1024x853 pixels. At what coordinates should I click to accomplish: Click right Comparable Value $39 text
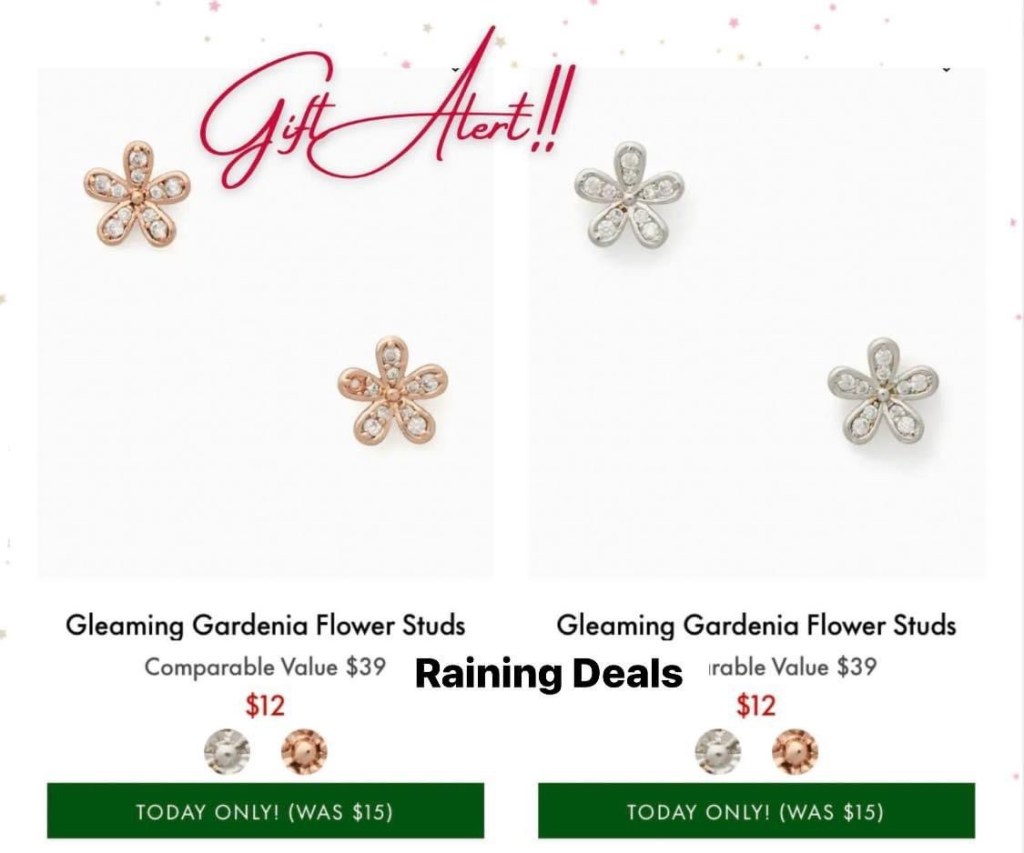[x=790, y=668]
